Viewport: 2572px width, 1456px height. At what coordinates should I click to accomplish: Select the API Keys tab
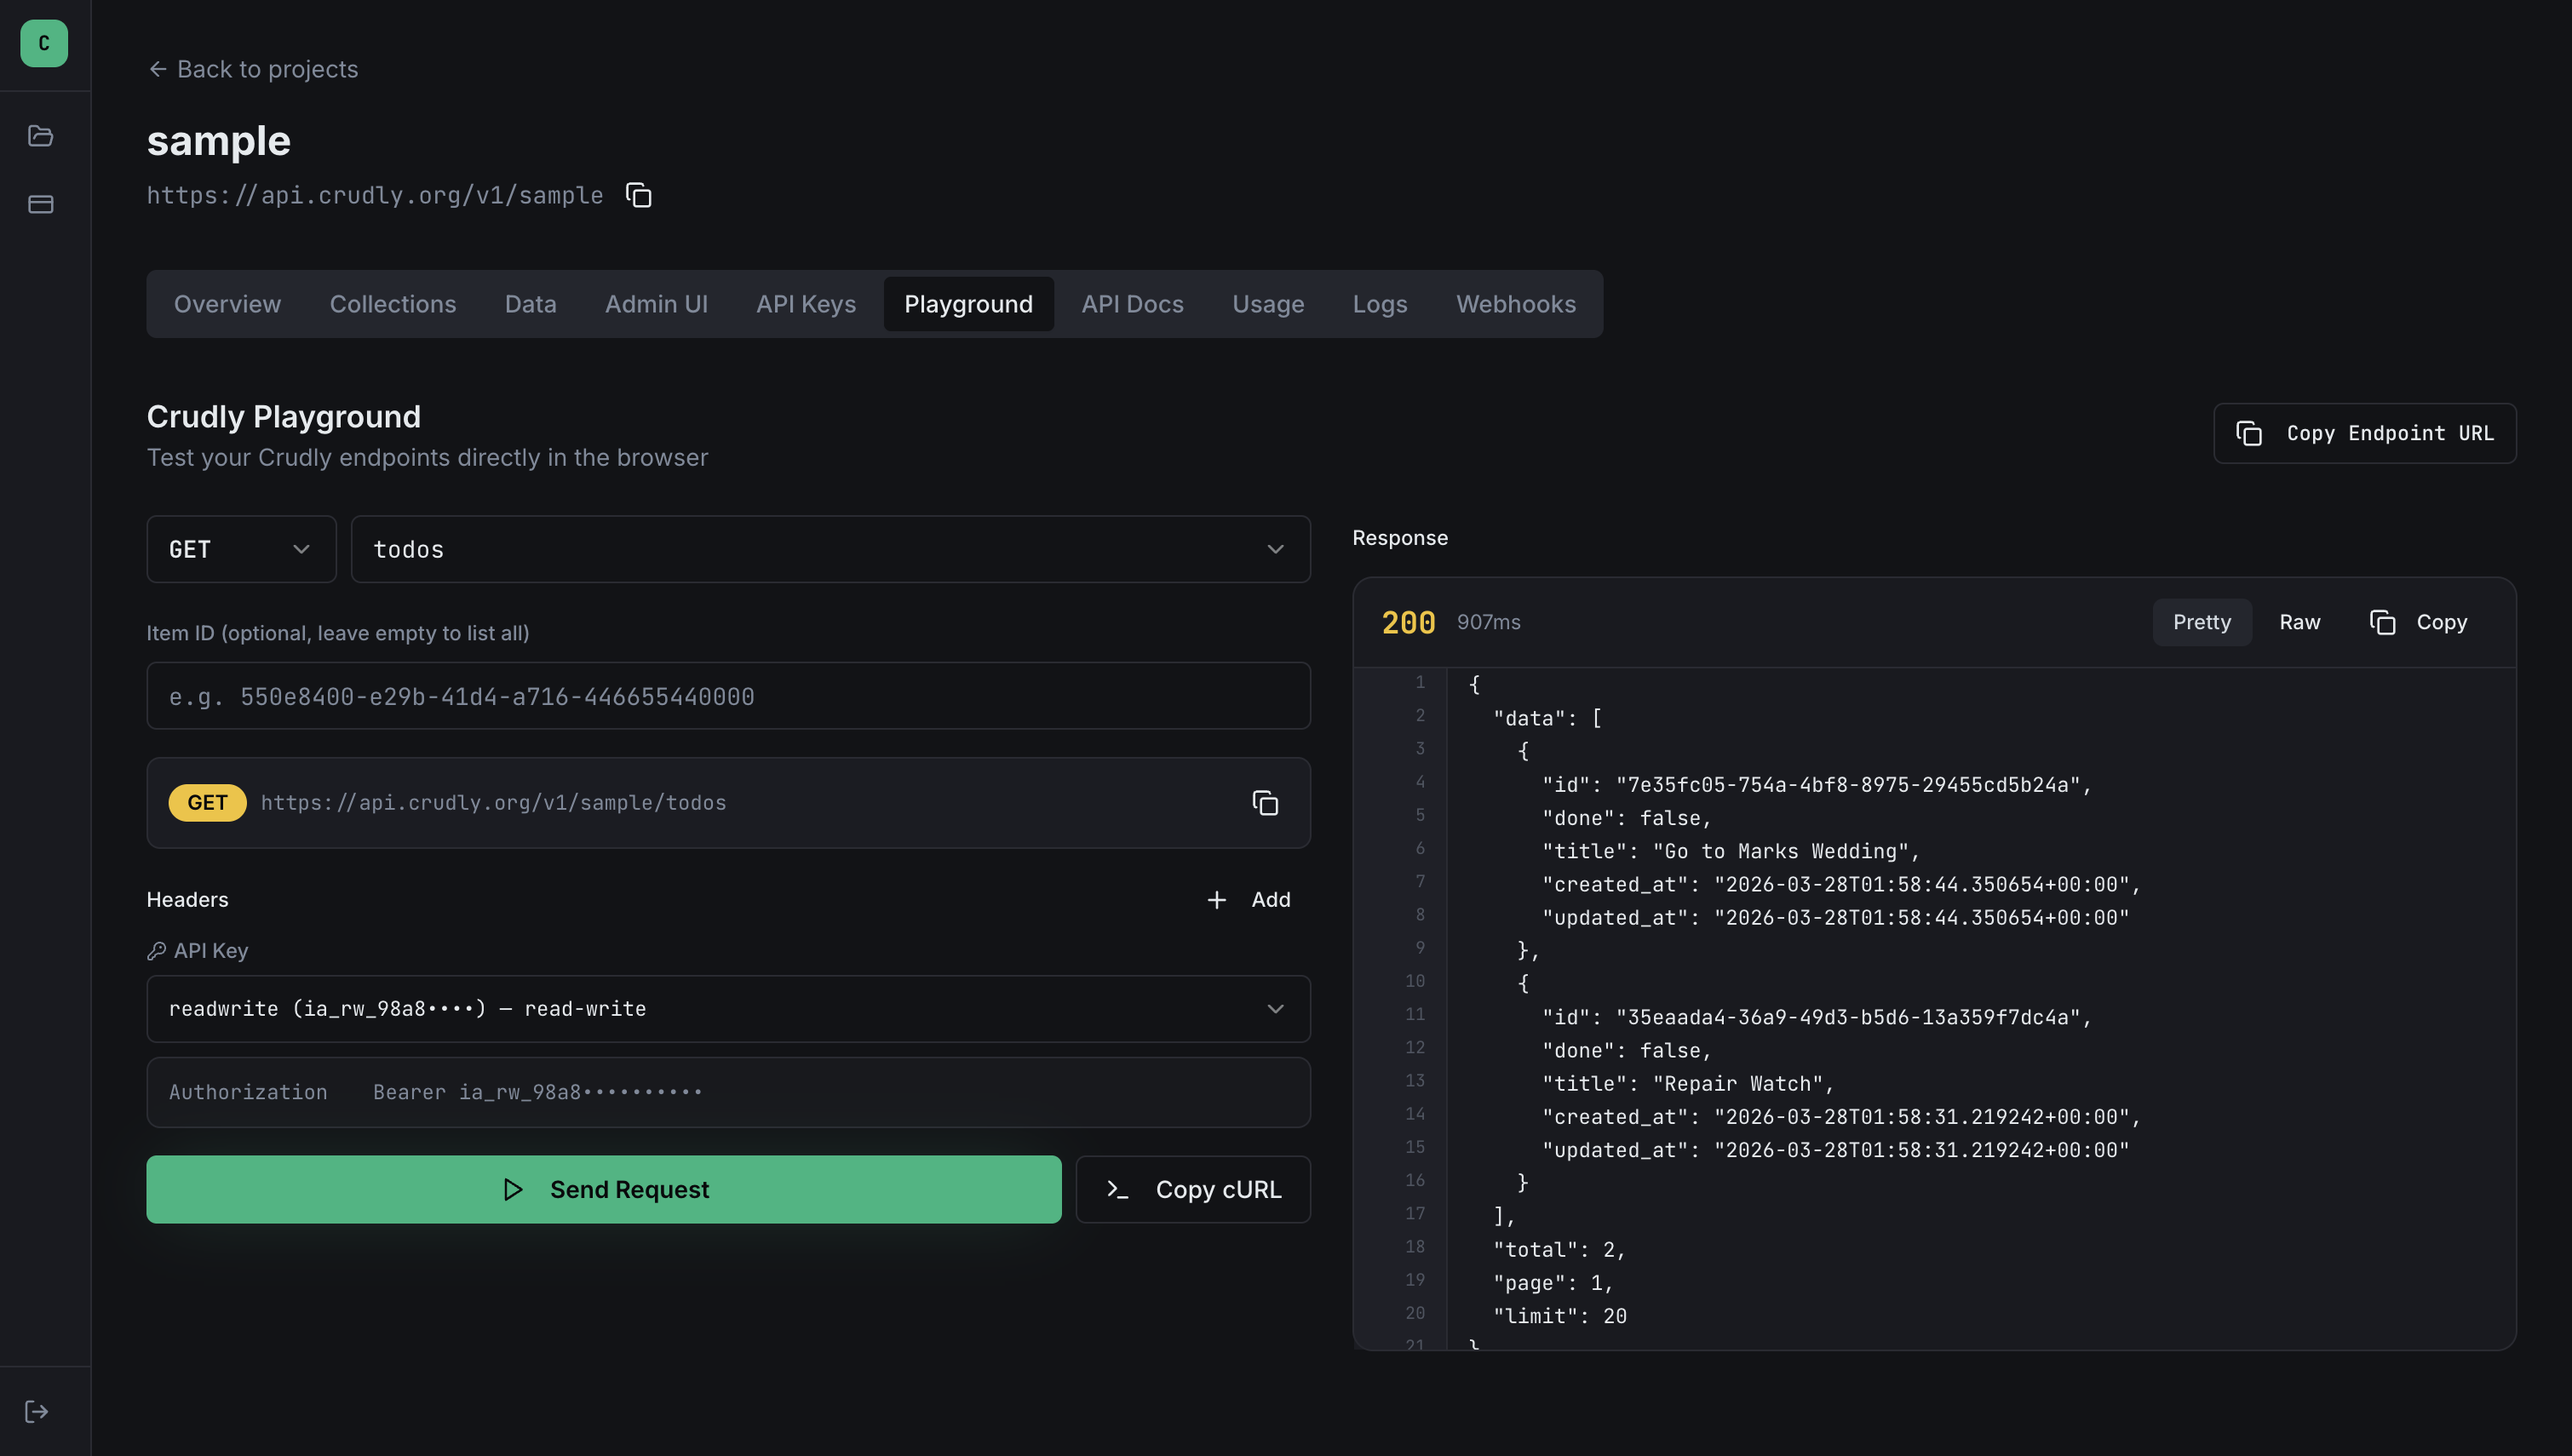click(806, 304)
